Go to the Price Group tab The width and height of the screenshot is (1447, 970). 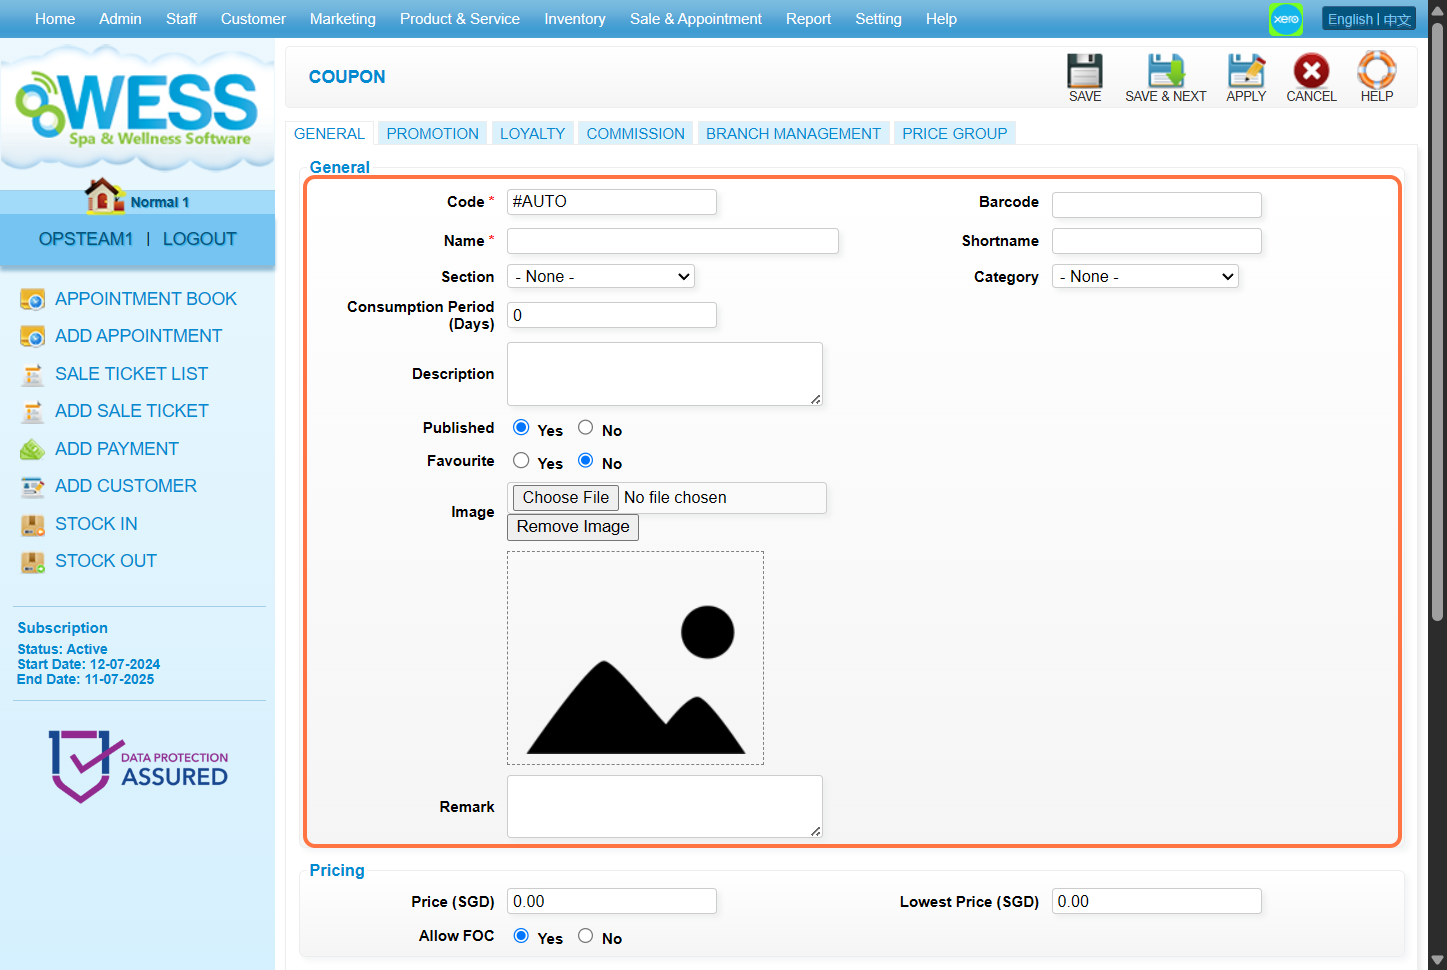[954, 134]
